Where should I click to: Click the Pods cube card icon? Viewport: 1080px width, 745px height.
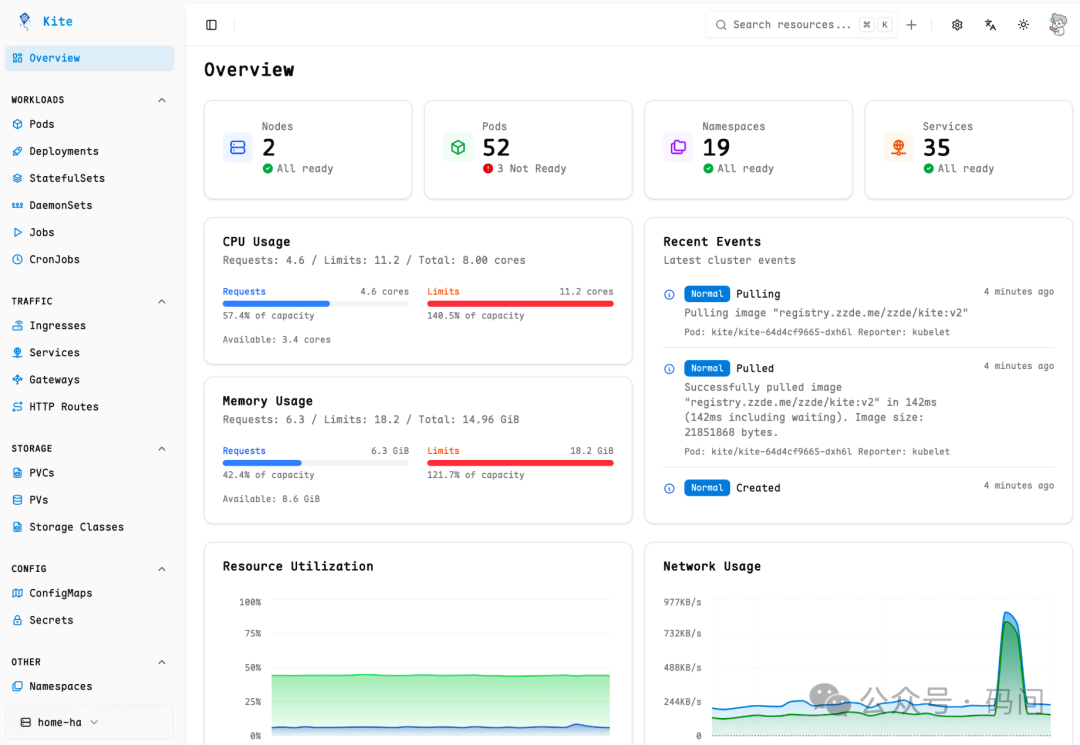pos(458,148)
